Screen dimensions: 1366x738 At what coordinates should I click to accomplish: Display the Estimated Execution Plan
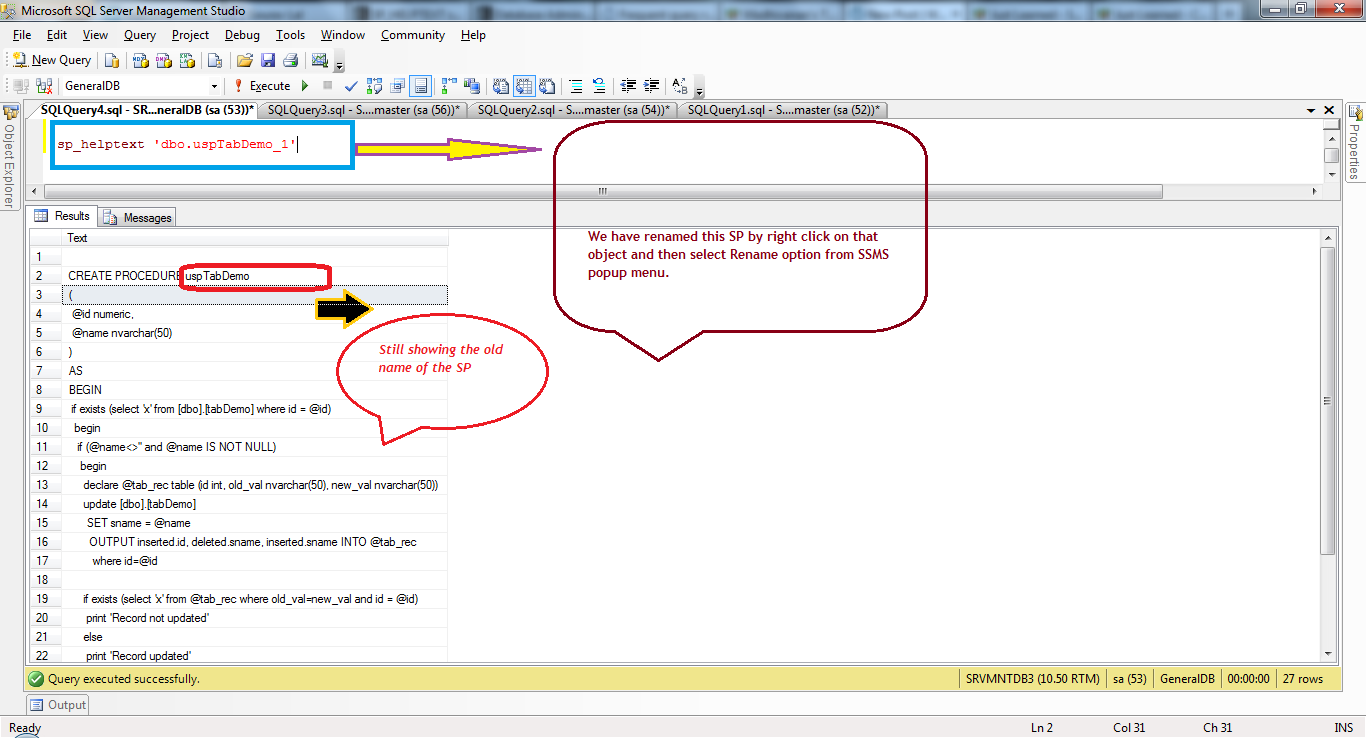[x=376, y=86]
